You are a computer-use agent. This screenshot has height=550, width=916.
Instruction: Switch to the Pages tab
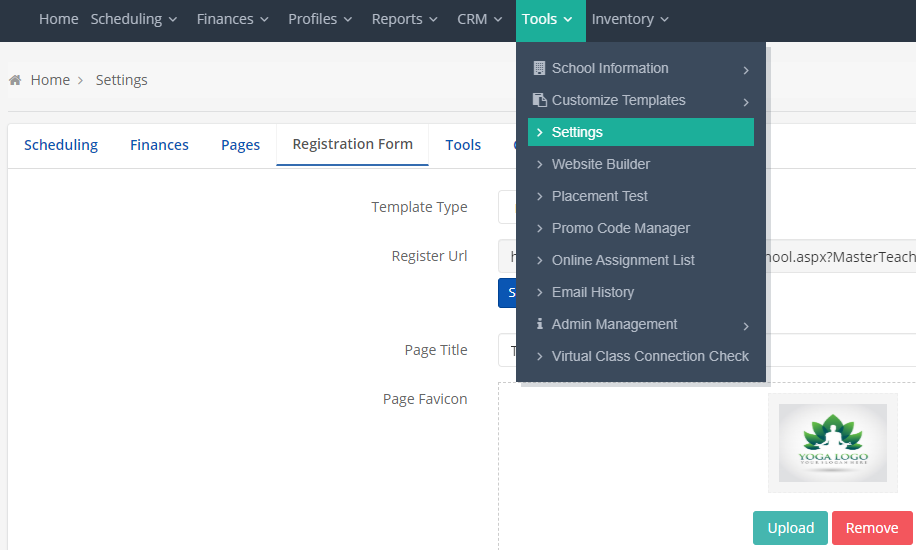tap(240, 145)
